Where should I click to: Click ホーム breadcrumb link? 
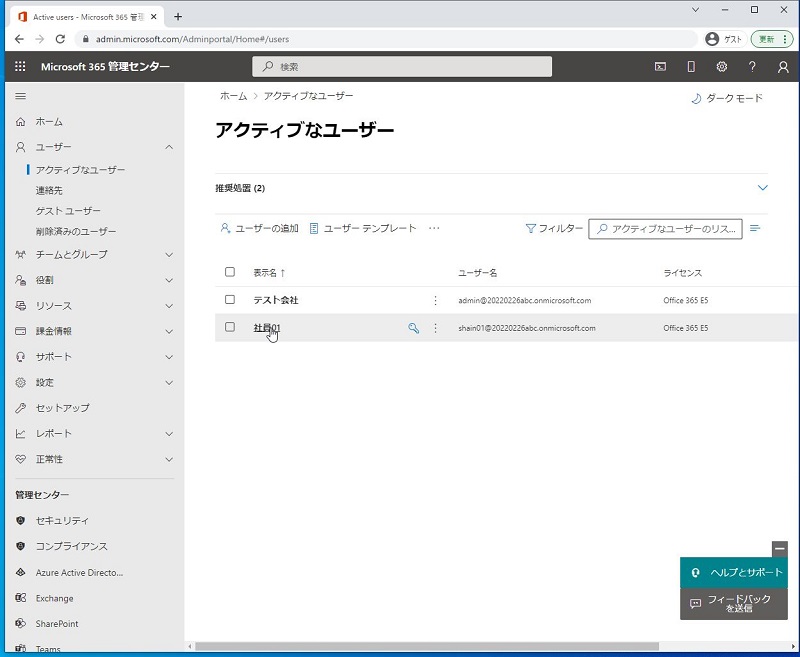click(233, 96)
